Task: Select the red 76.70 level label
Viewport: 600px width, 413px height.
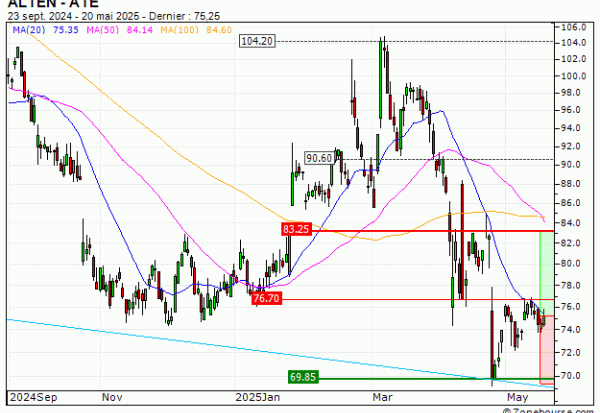Action: click(x=266, y=298)
